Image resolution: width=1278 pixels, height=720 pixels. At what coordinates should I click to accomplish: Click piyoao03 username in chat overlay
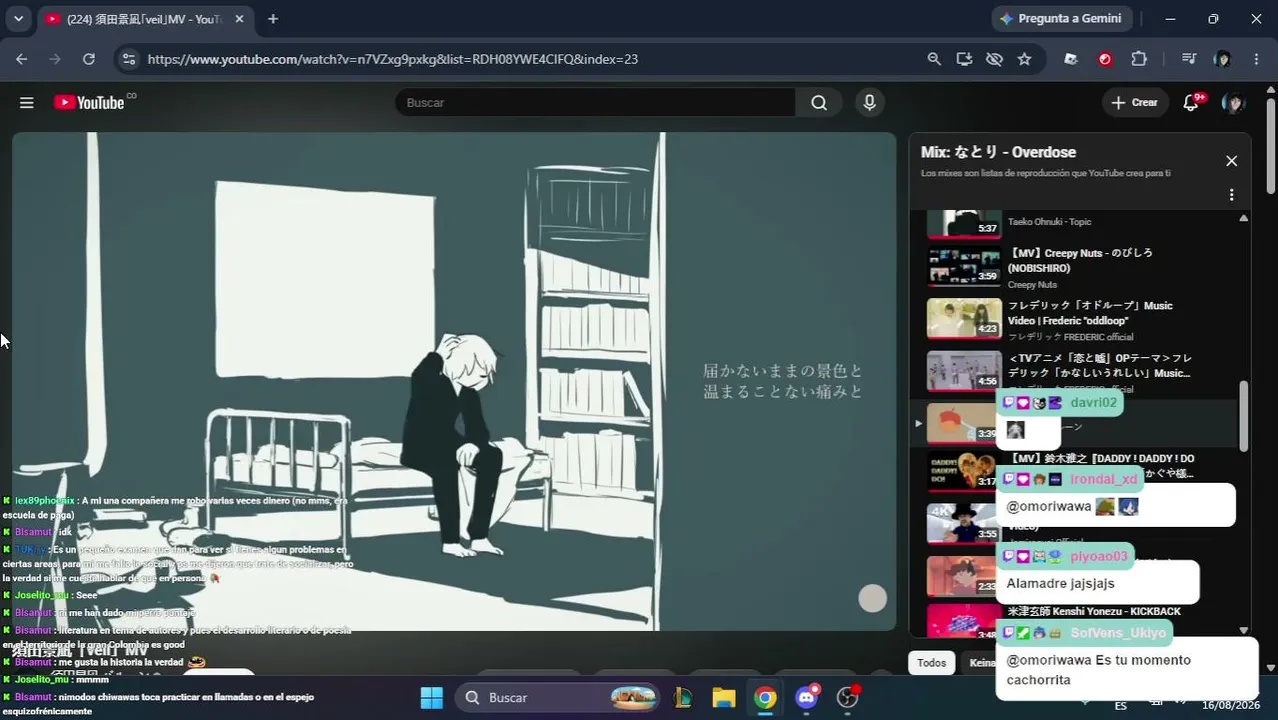[1098, 556]
